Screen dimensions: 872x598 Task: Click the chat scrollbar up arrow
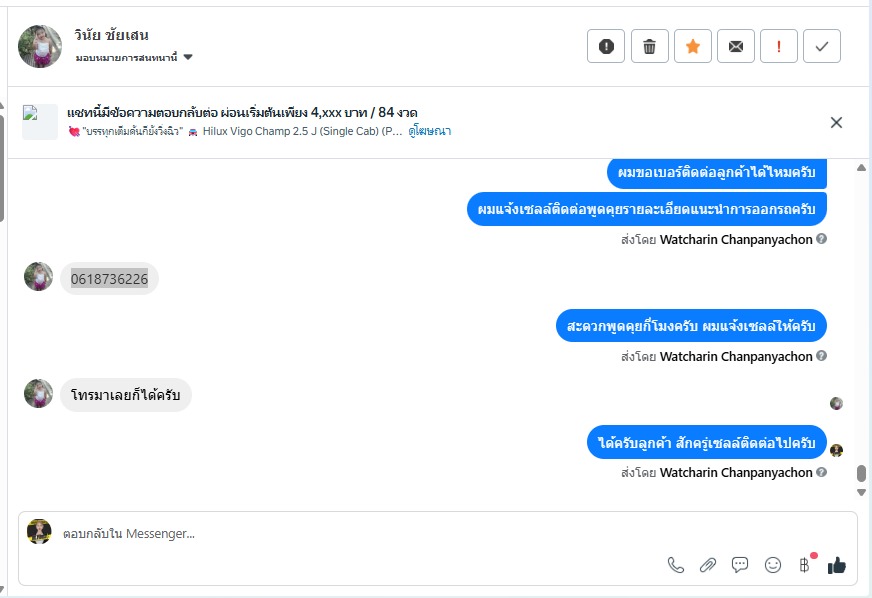862,169
